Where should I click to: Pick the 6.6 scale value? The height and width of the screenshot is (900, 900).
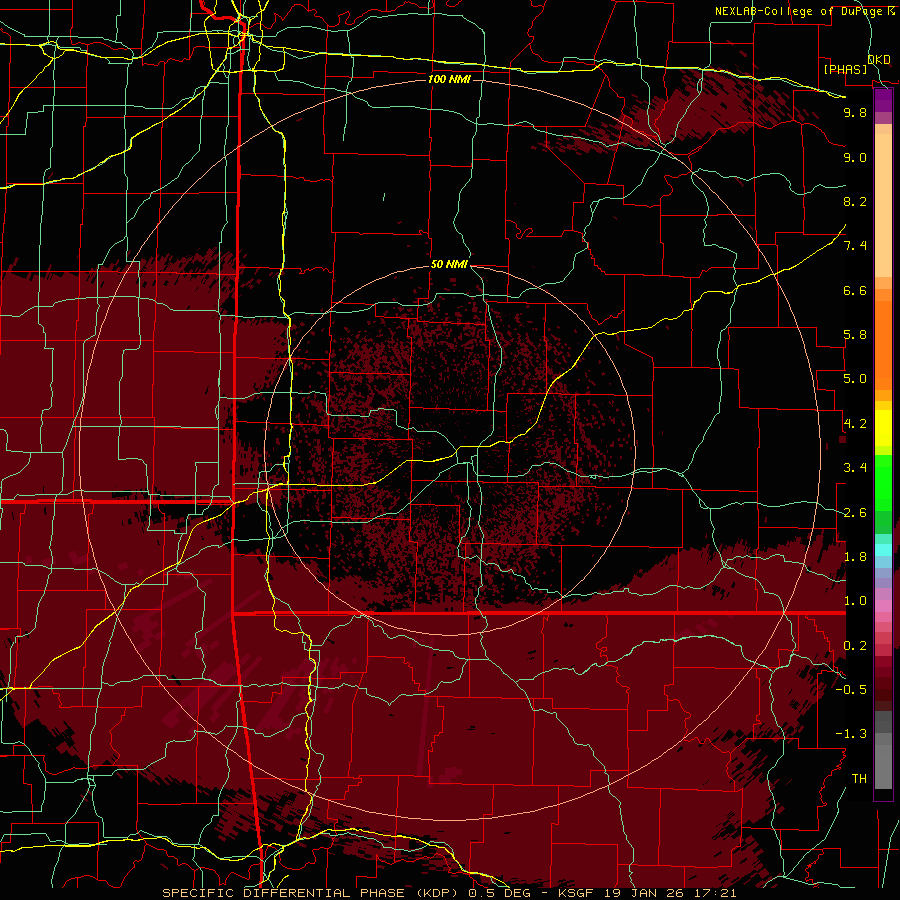(x=855, y=291)
